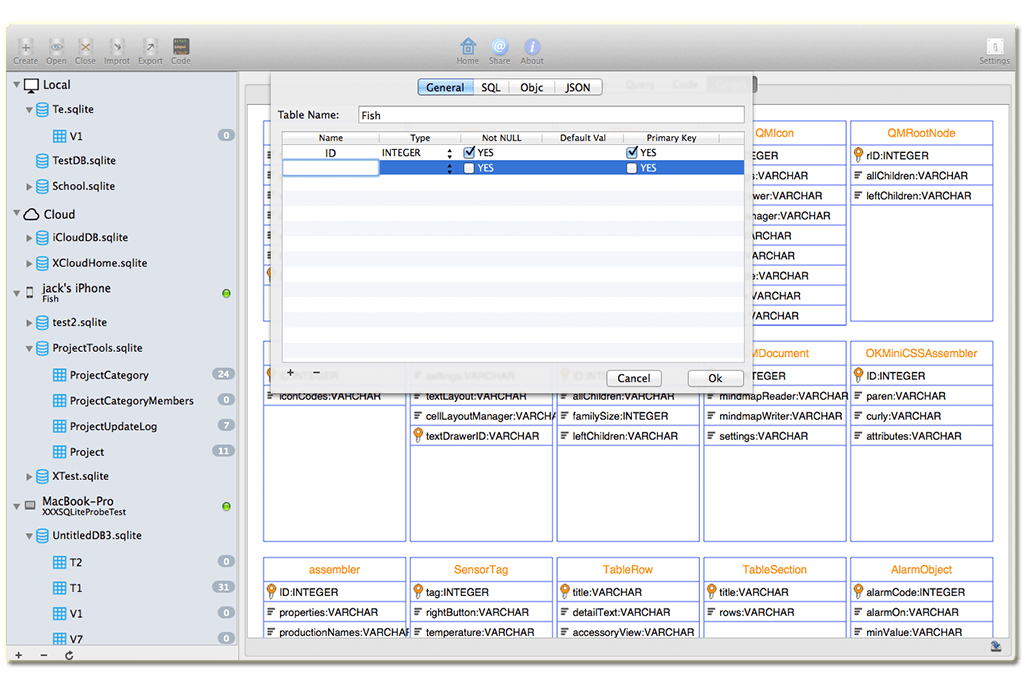1024x683 pixels.
Task: Select the AlarmObject table card title
Action: 921,569
